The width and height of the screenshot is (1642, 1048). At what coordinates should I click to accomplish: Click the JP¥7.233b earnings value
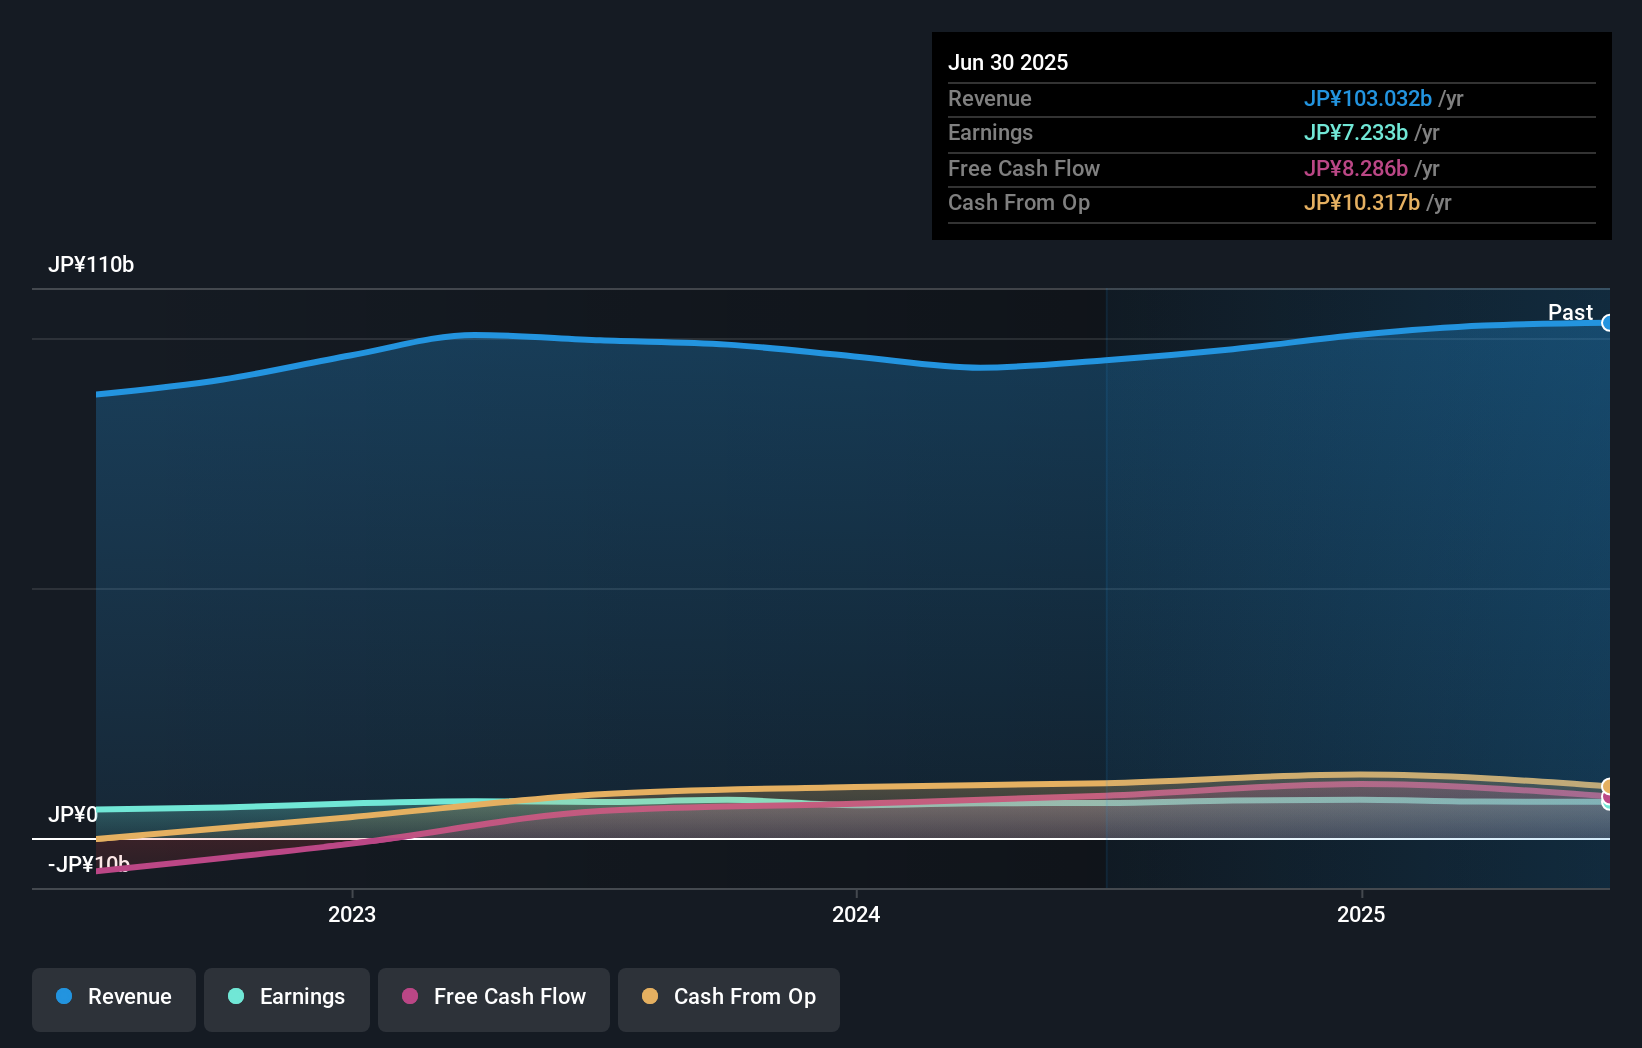1355,132
